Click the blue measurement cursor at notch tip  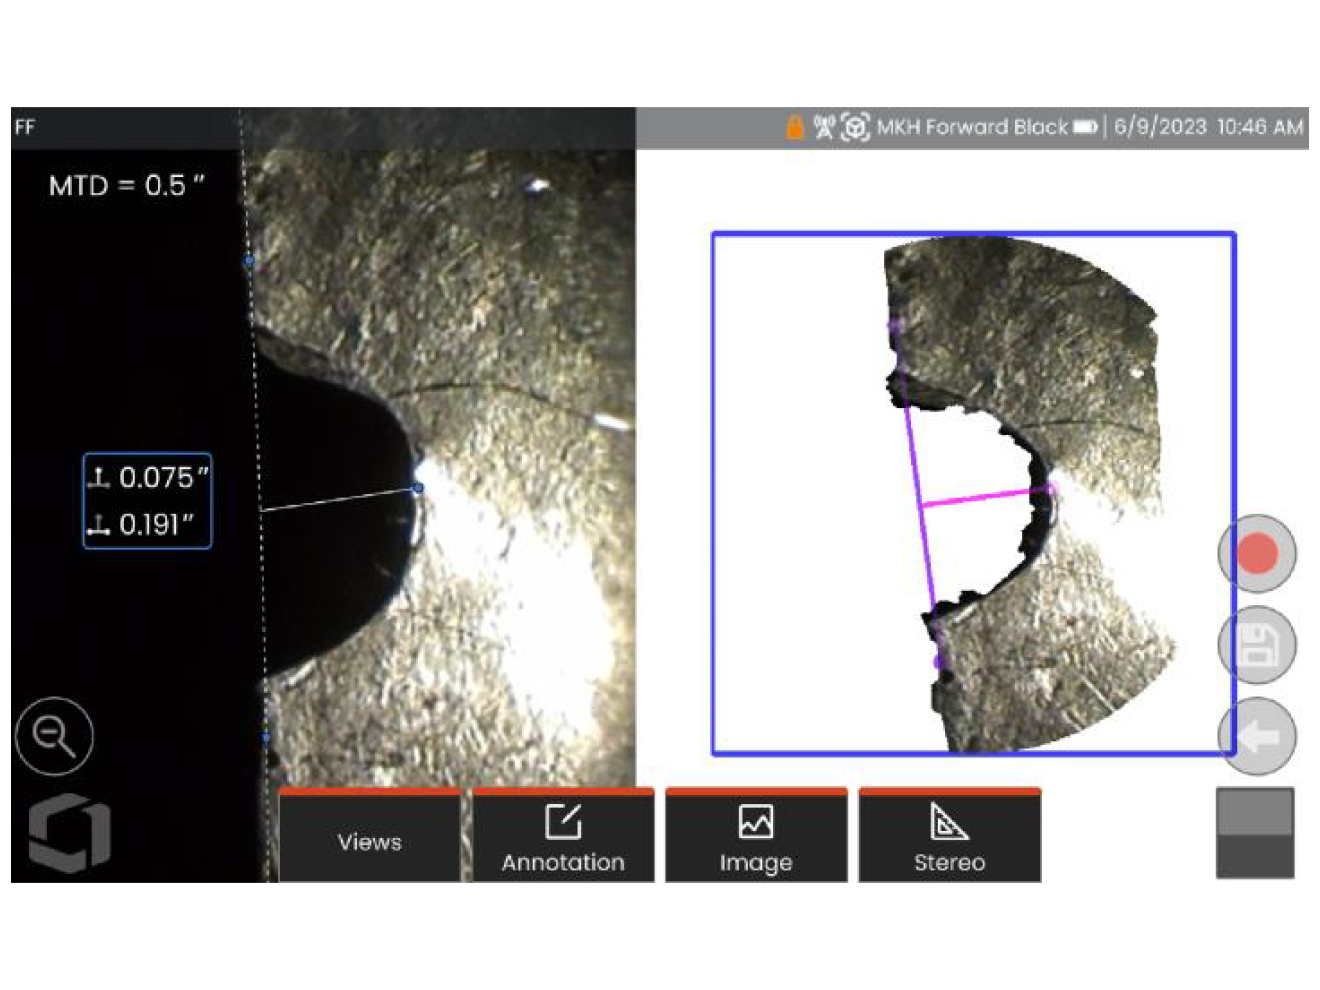tap(418, 488)
